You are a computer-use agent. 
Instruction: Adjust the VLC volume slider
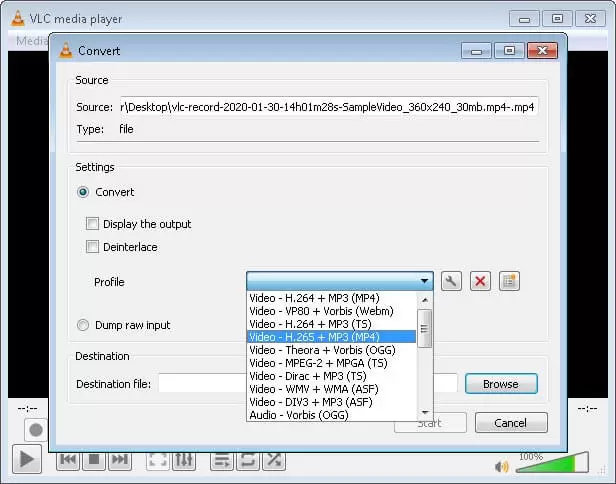[552, 463]
